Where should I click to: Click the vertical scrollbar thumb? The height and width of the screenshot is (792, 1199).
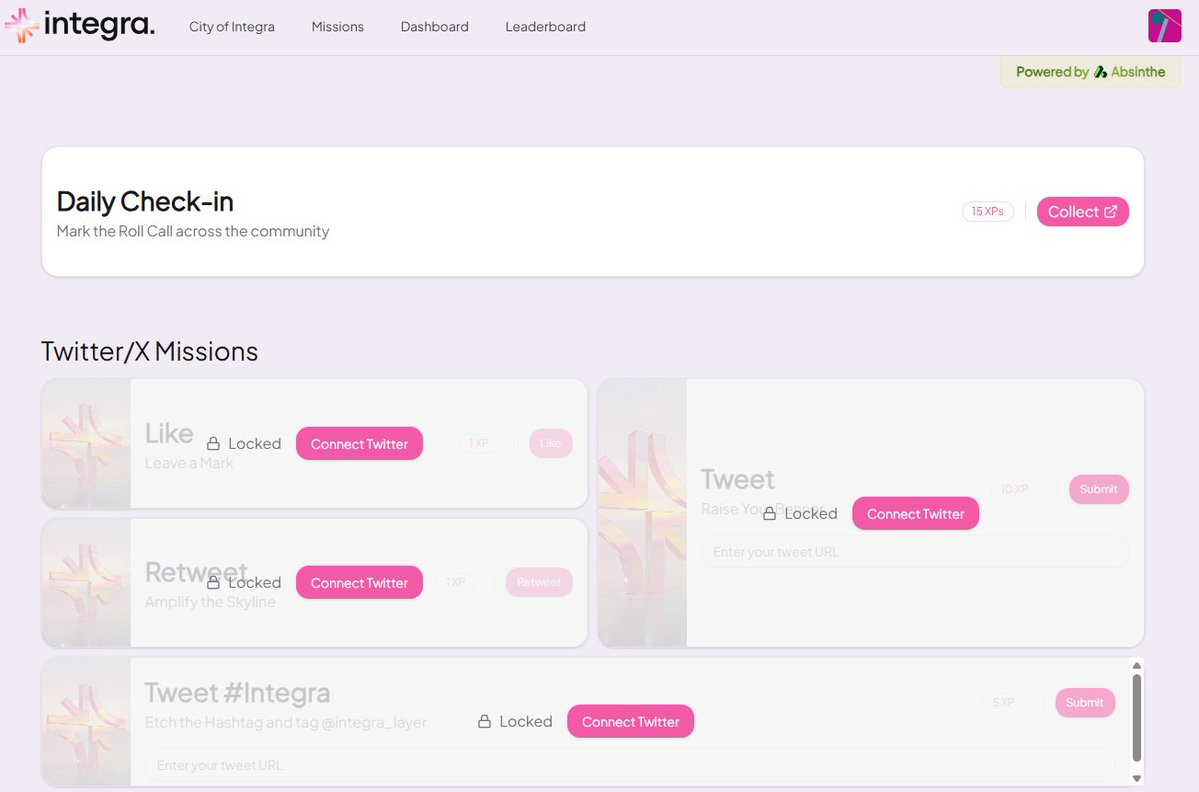[1137, 718]
